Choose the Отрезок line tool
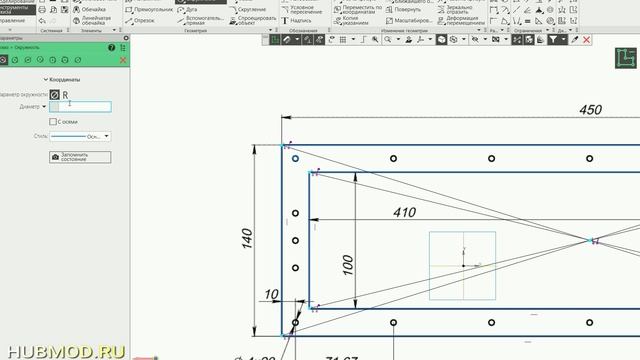 (x=140, y=20)
